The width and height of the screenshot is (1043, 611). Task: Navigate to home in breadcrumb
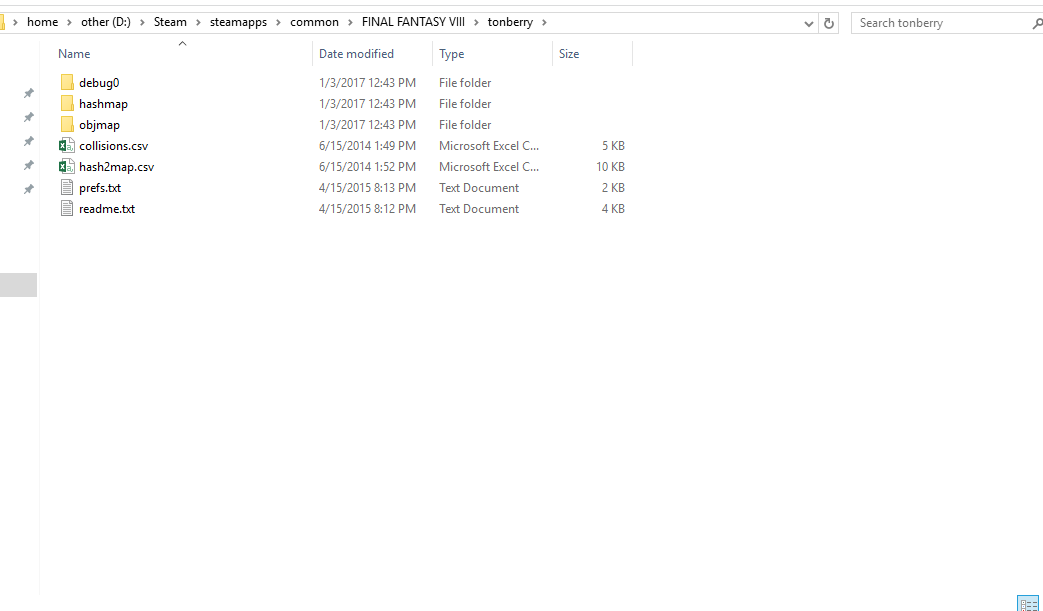[43, 22]
